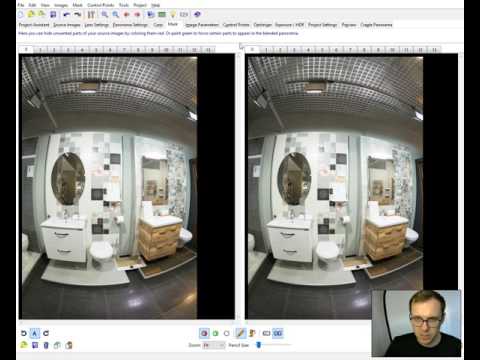Select the pencil drawing tool

241,333
